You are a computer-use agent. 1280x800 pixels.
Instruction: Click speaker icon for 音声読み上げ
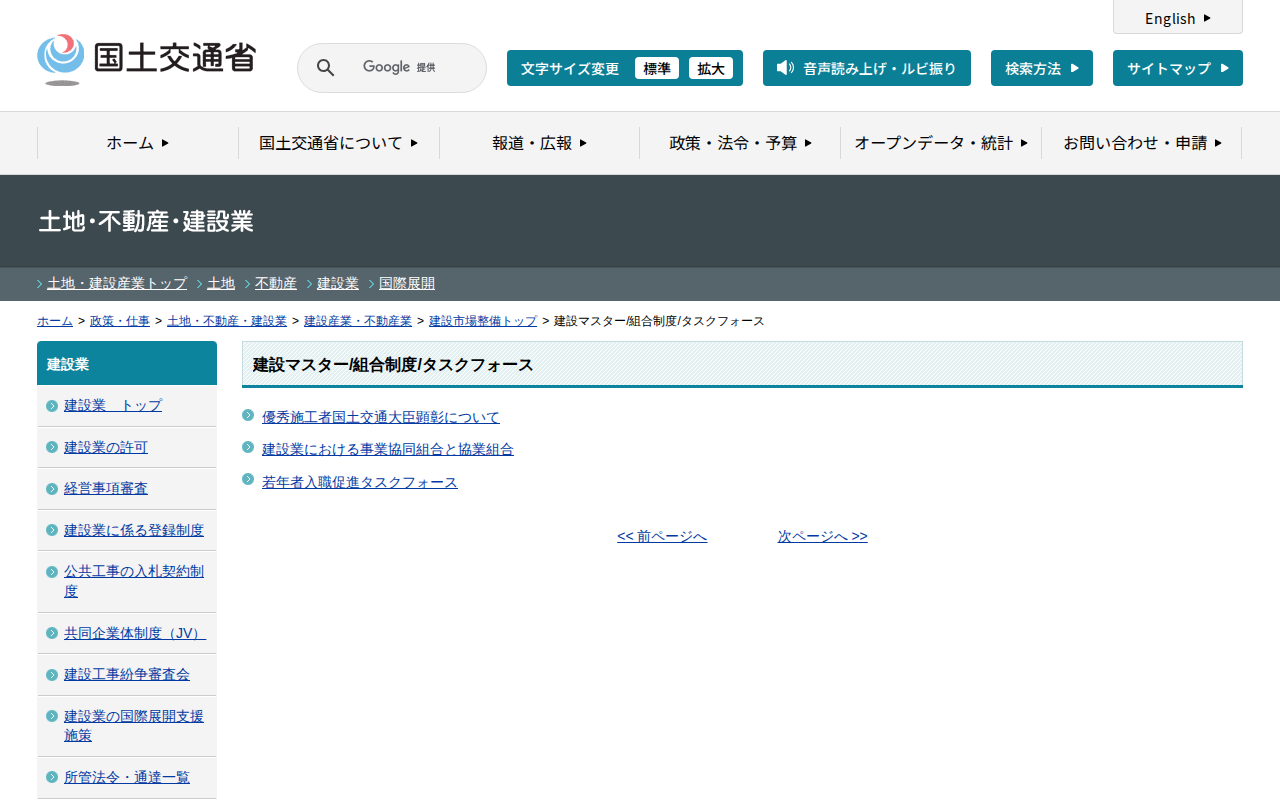pyautogui.click(x=785, y=68)
